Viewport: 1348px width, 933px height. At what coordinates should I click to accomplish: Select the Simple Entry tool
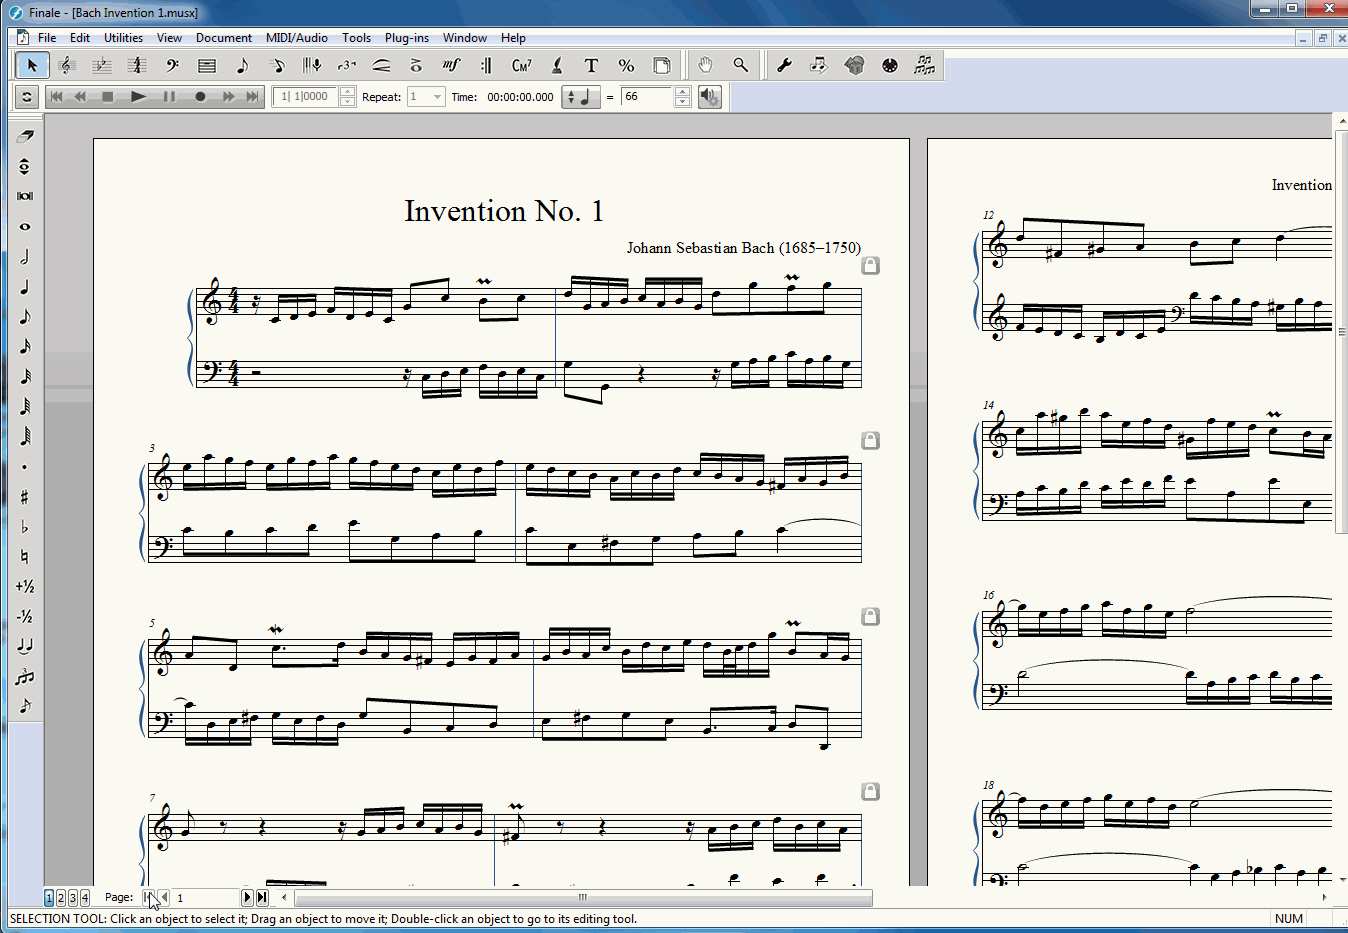pyautogui.click(x=242, y=66)
